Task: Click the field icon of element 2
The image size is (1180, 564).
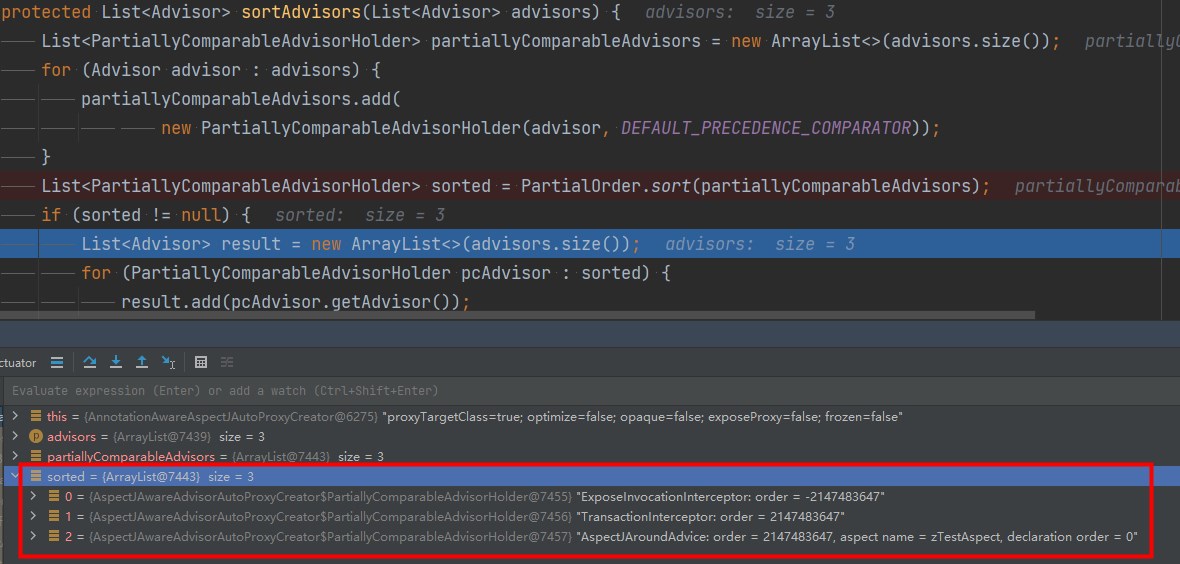Action: tap(54, 536)
